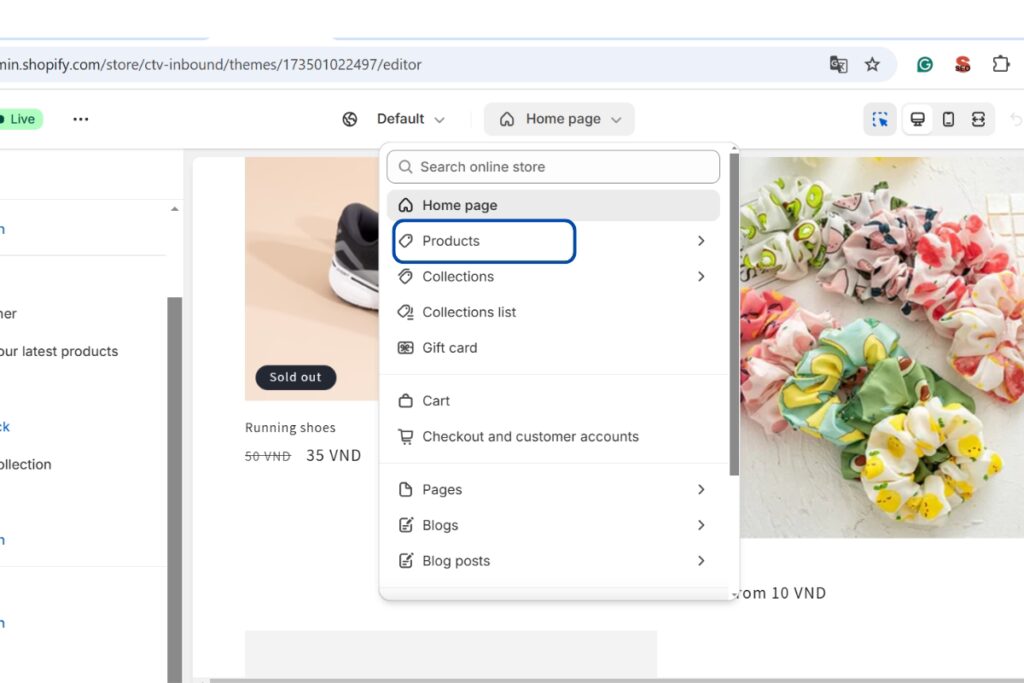The width and height of the screenshot is (1024, 683).
Task: Expand the Products submenu chevron
Action: pyautogui.click(x=701, y=241)
